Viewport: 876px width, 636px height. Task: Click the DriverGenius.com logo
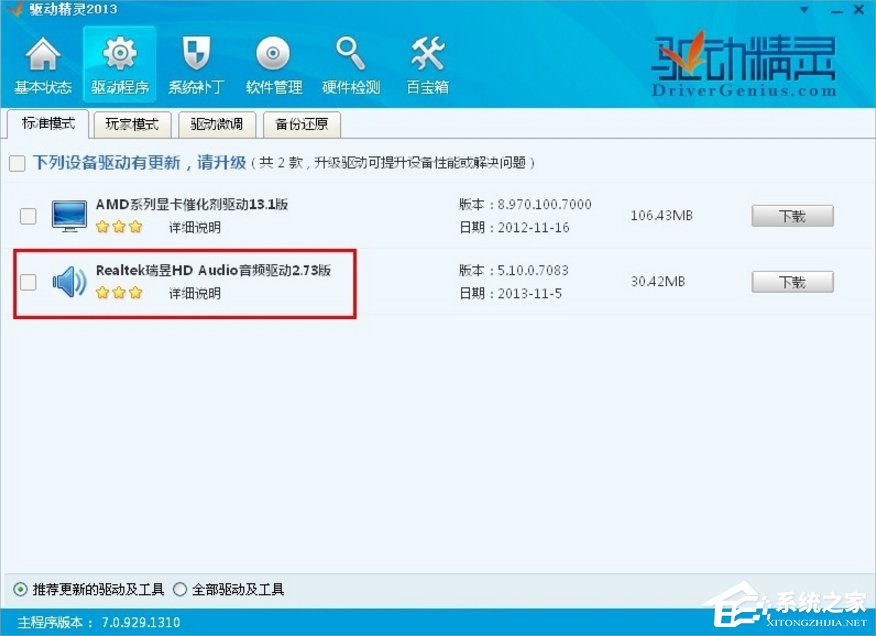744,62
